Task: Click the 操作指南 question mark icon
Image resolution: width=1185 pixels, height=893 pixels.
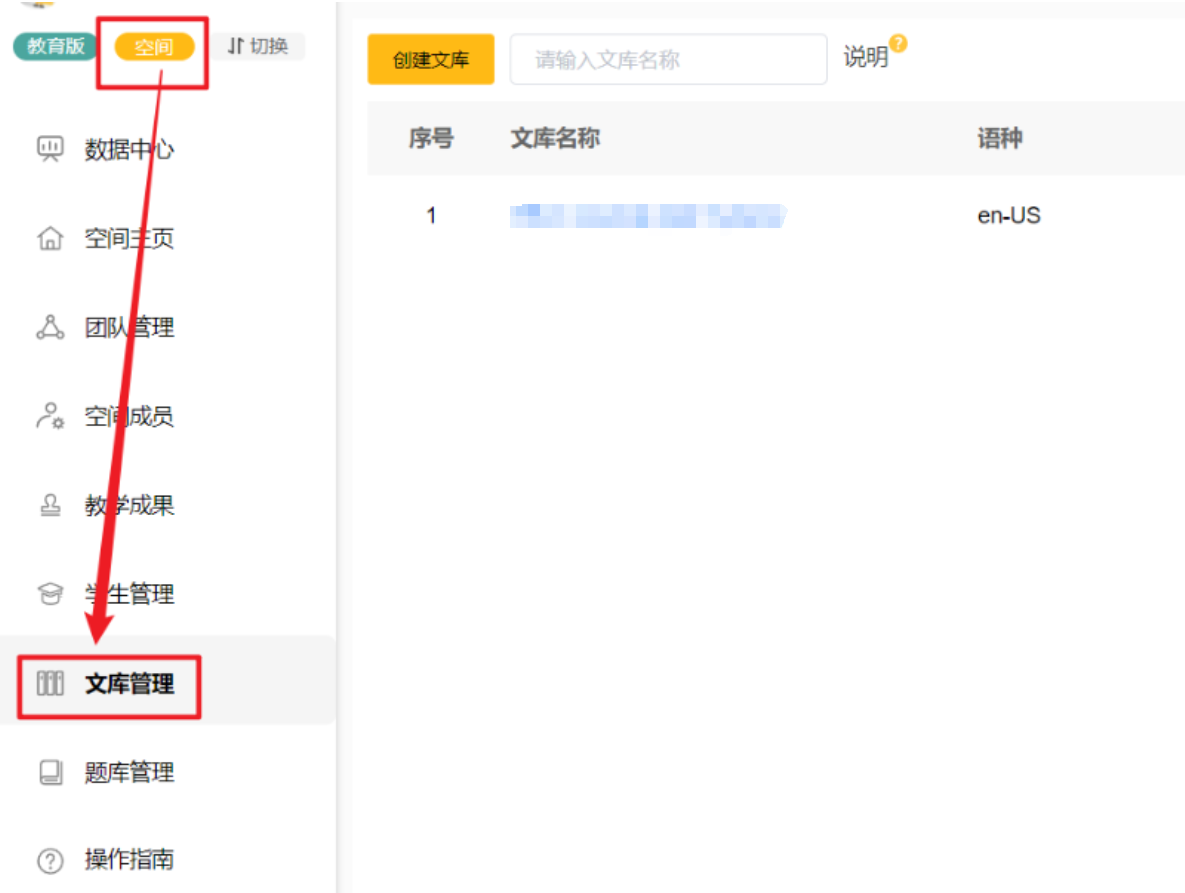Action: point(50,860)
